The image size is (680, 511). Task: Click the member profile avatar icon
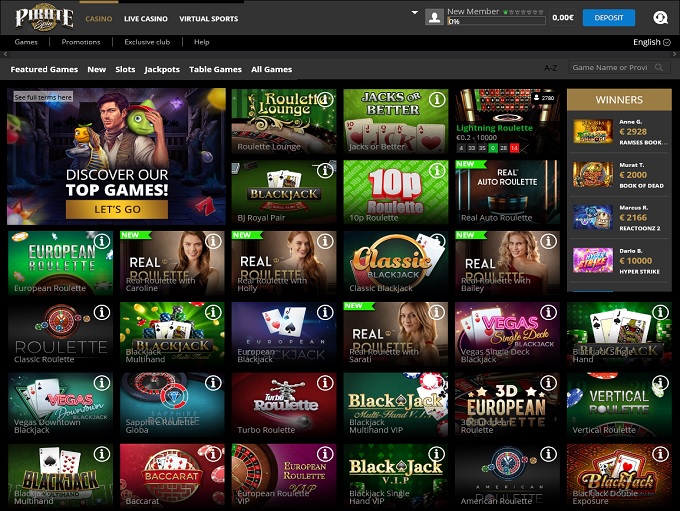pyautogui.click(x=434, y=17)
